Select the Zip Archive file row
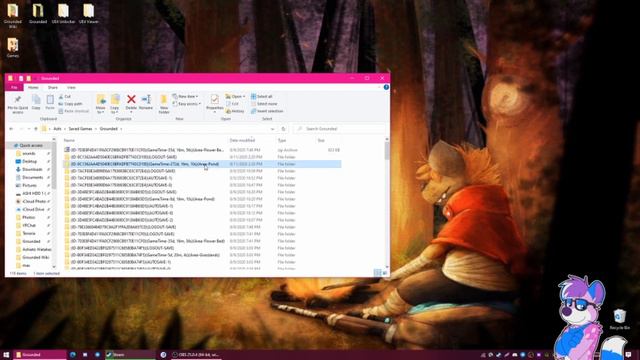The width and height of the screenshot is (640, 360). point(202,150)
